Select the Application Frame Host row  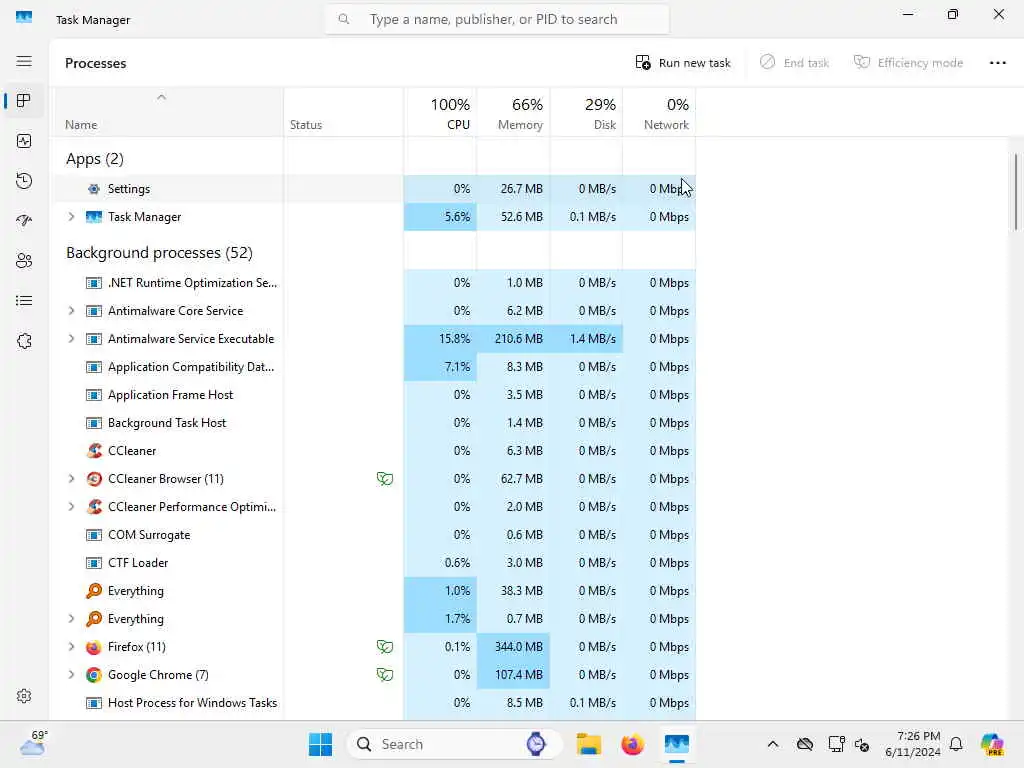pyautogui.click(x=373, y=394)
